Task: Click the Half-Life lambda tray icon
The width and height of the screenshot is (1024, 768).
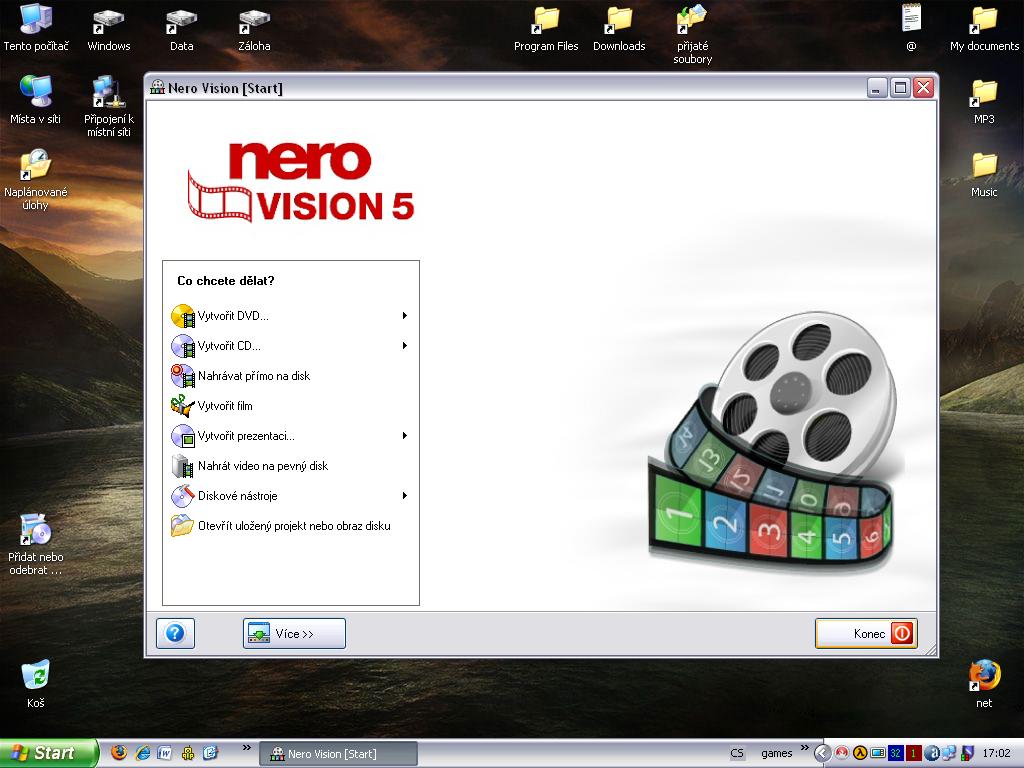Action: pyautogui.click(x=860, y=754)
